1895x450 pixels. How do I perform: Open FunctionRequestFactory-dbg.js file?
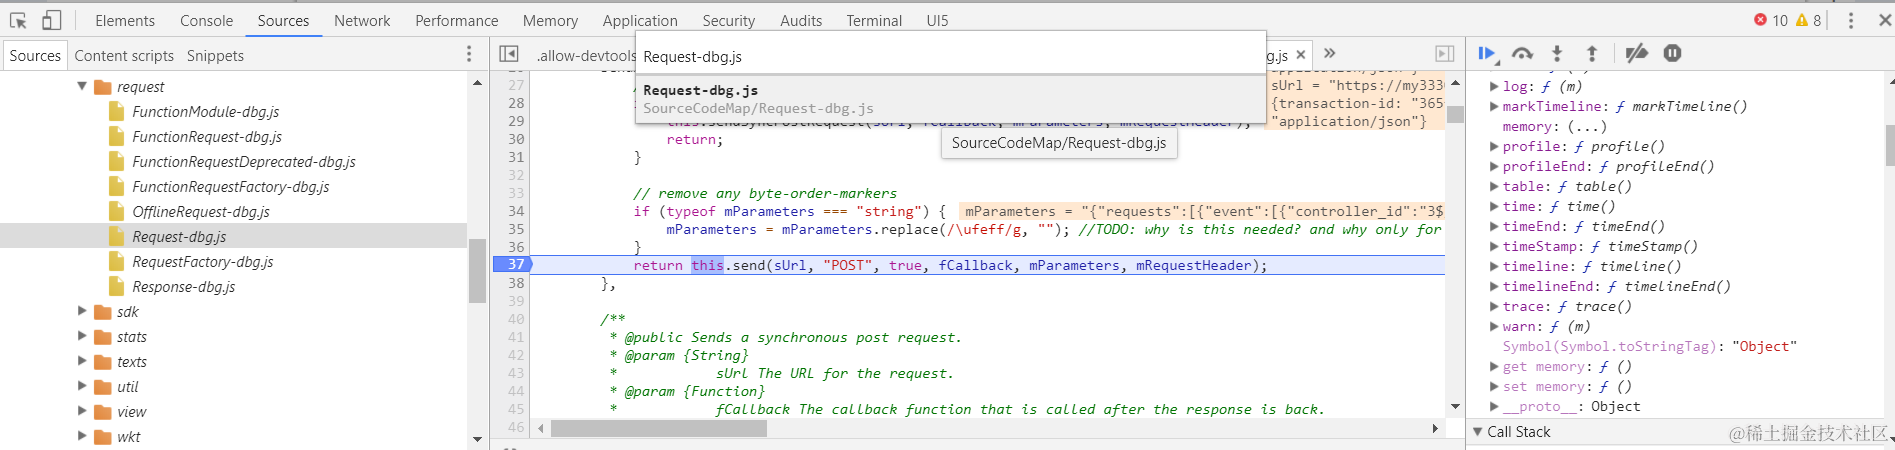[230, 187]
